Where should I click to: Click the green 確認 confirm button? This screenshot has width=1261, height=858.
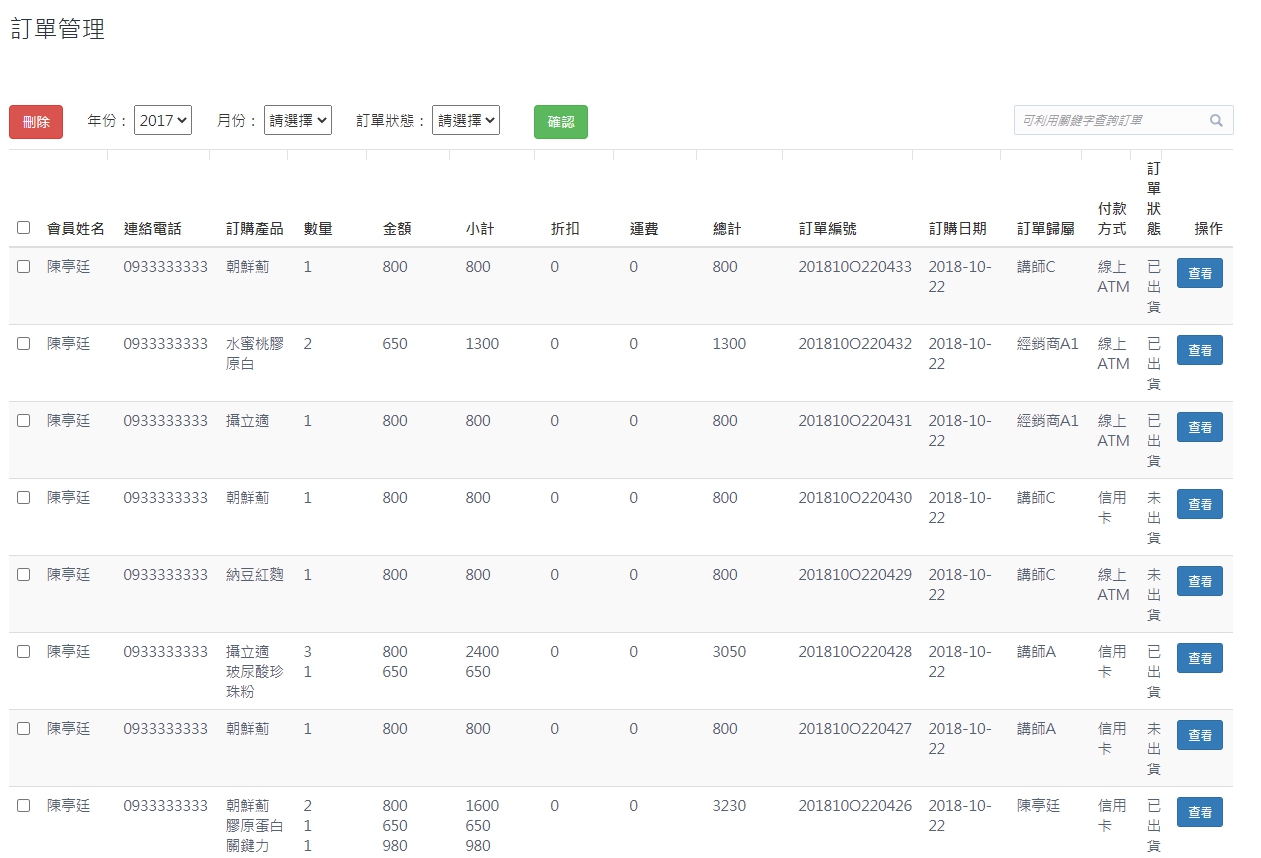pos(560,122)
